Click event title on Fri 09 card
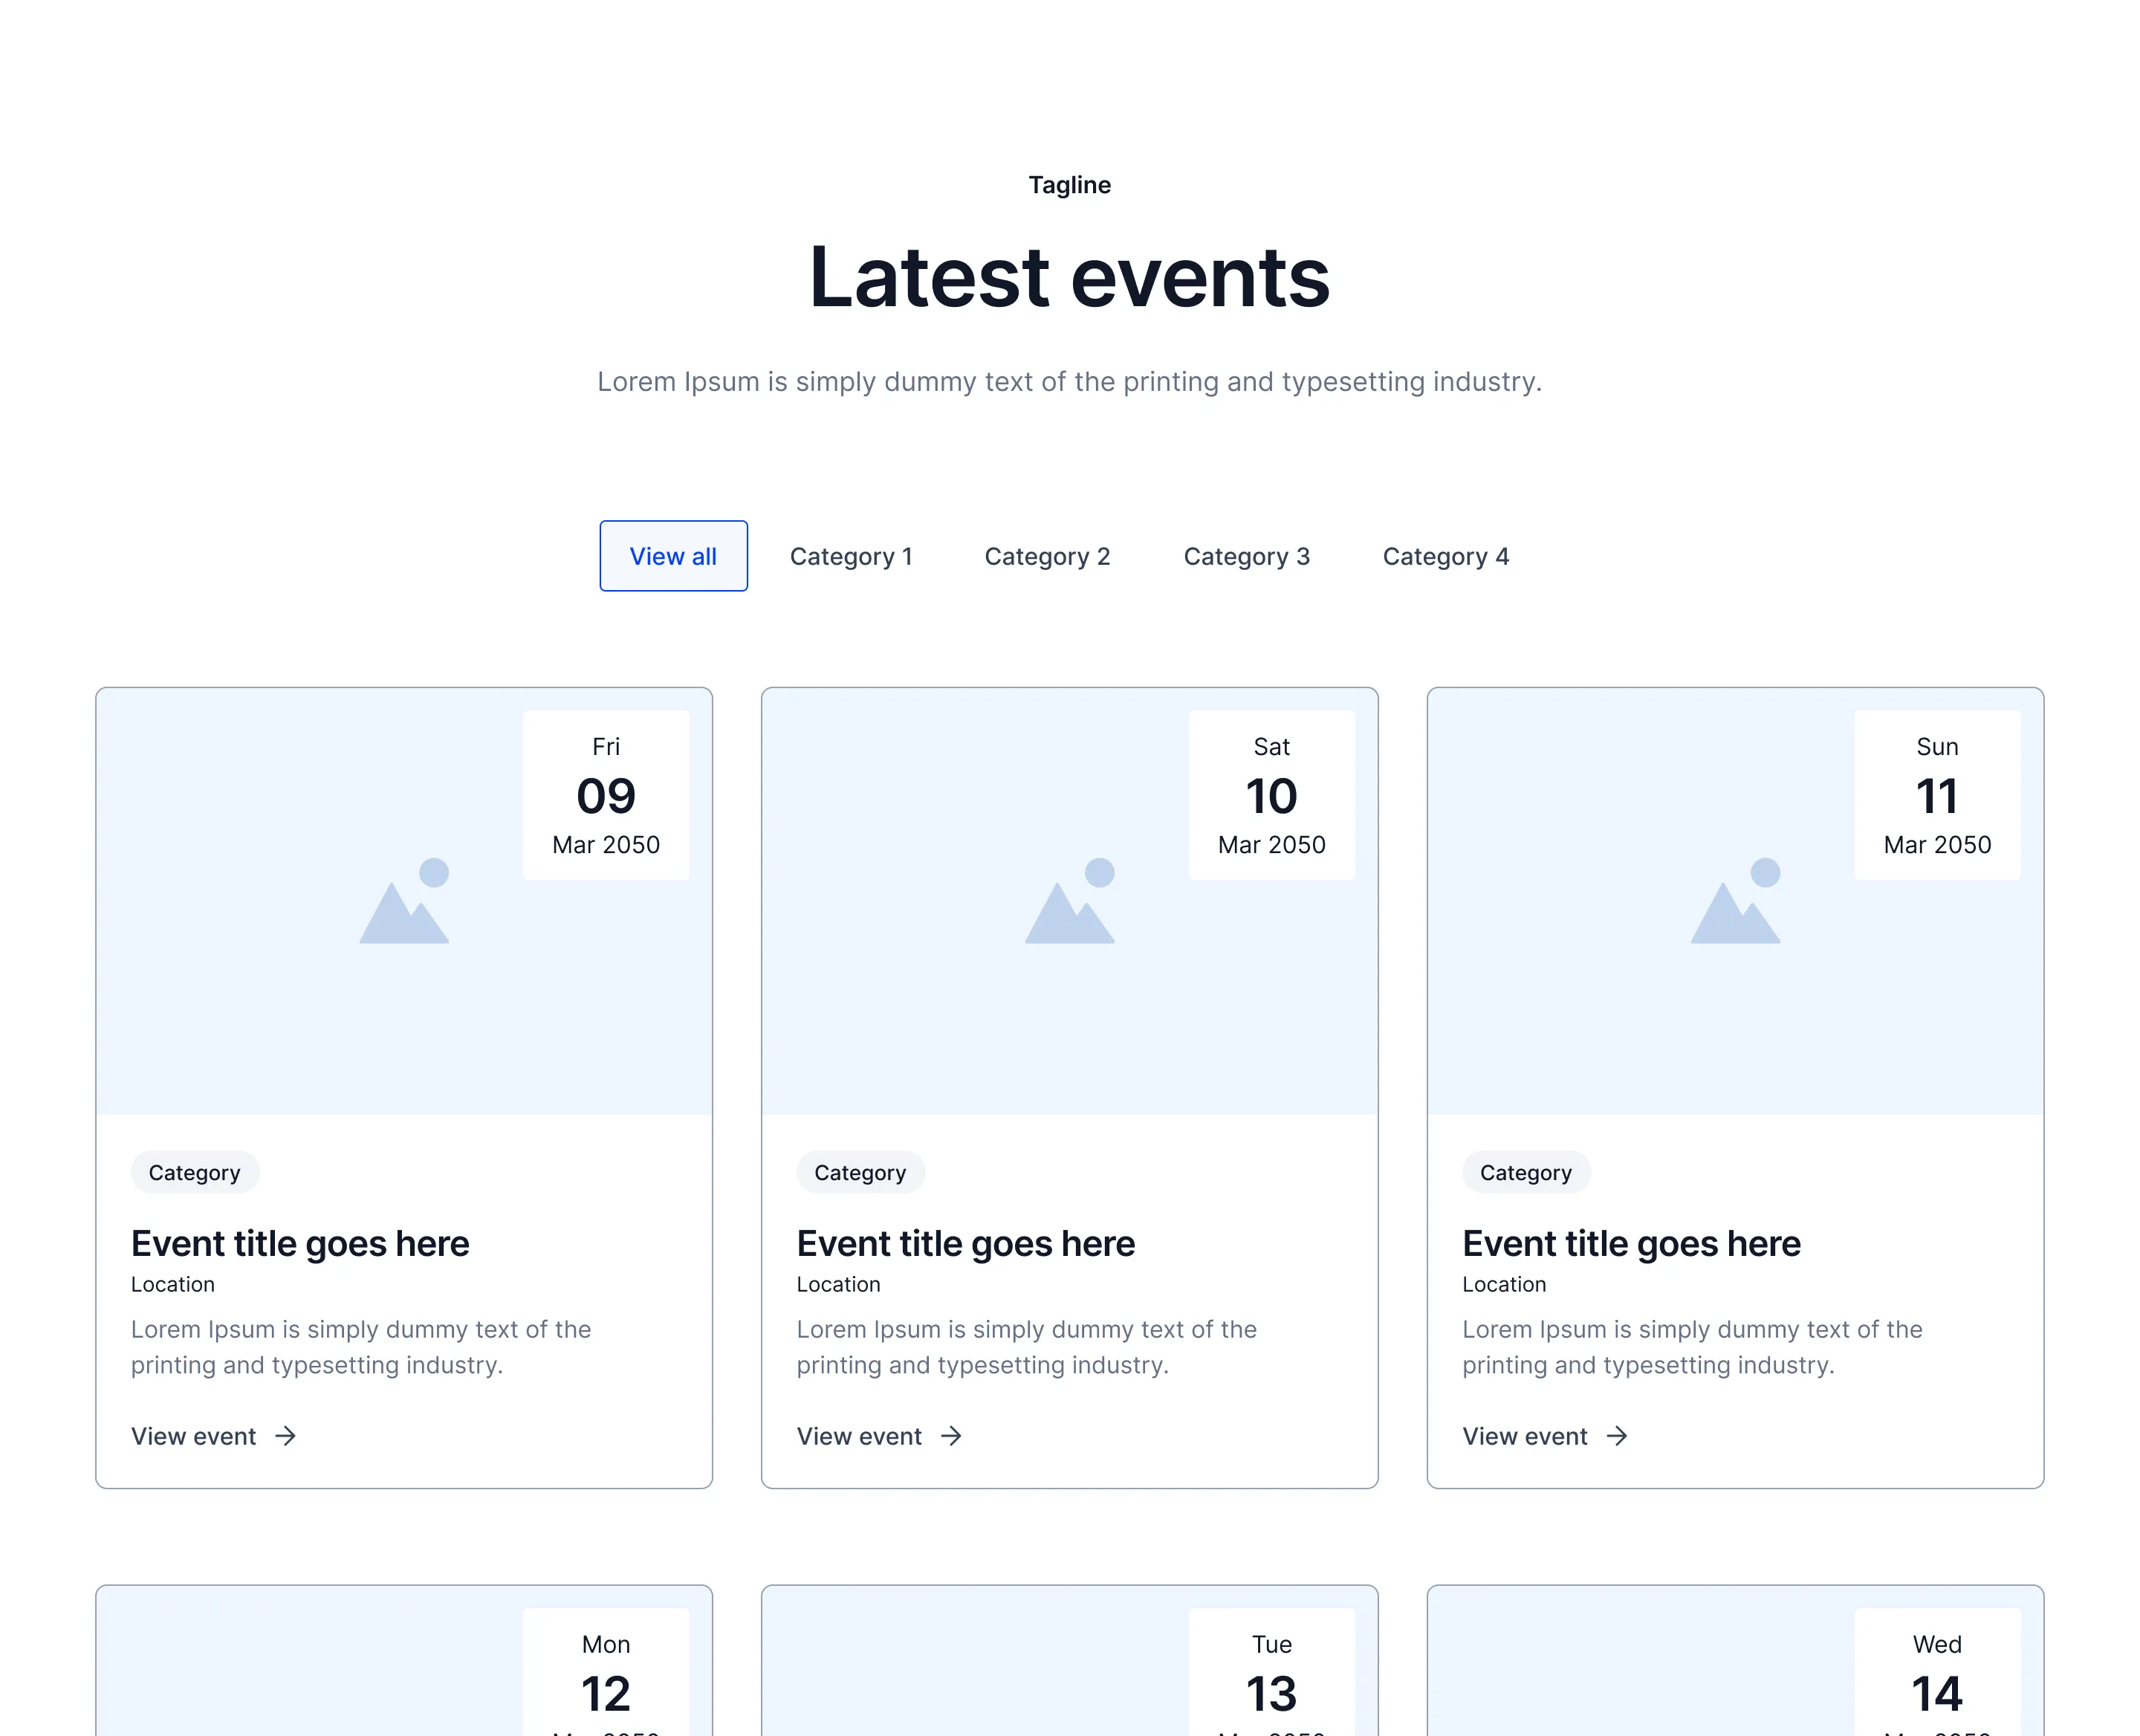 click(x=300, y=1244)
